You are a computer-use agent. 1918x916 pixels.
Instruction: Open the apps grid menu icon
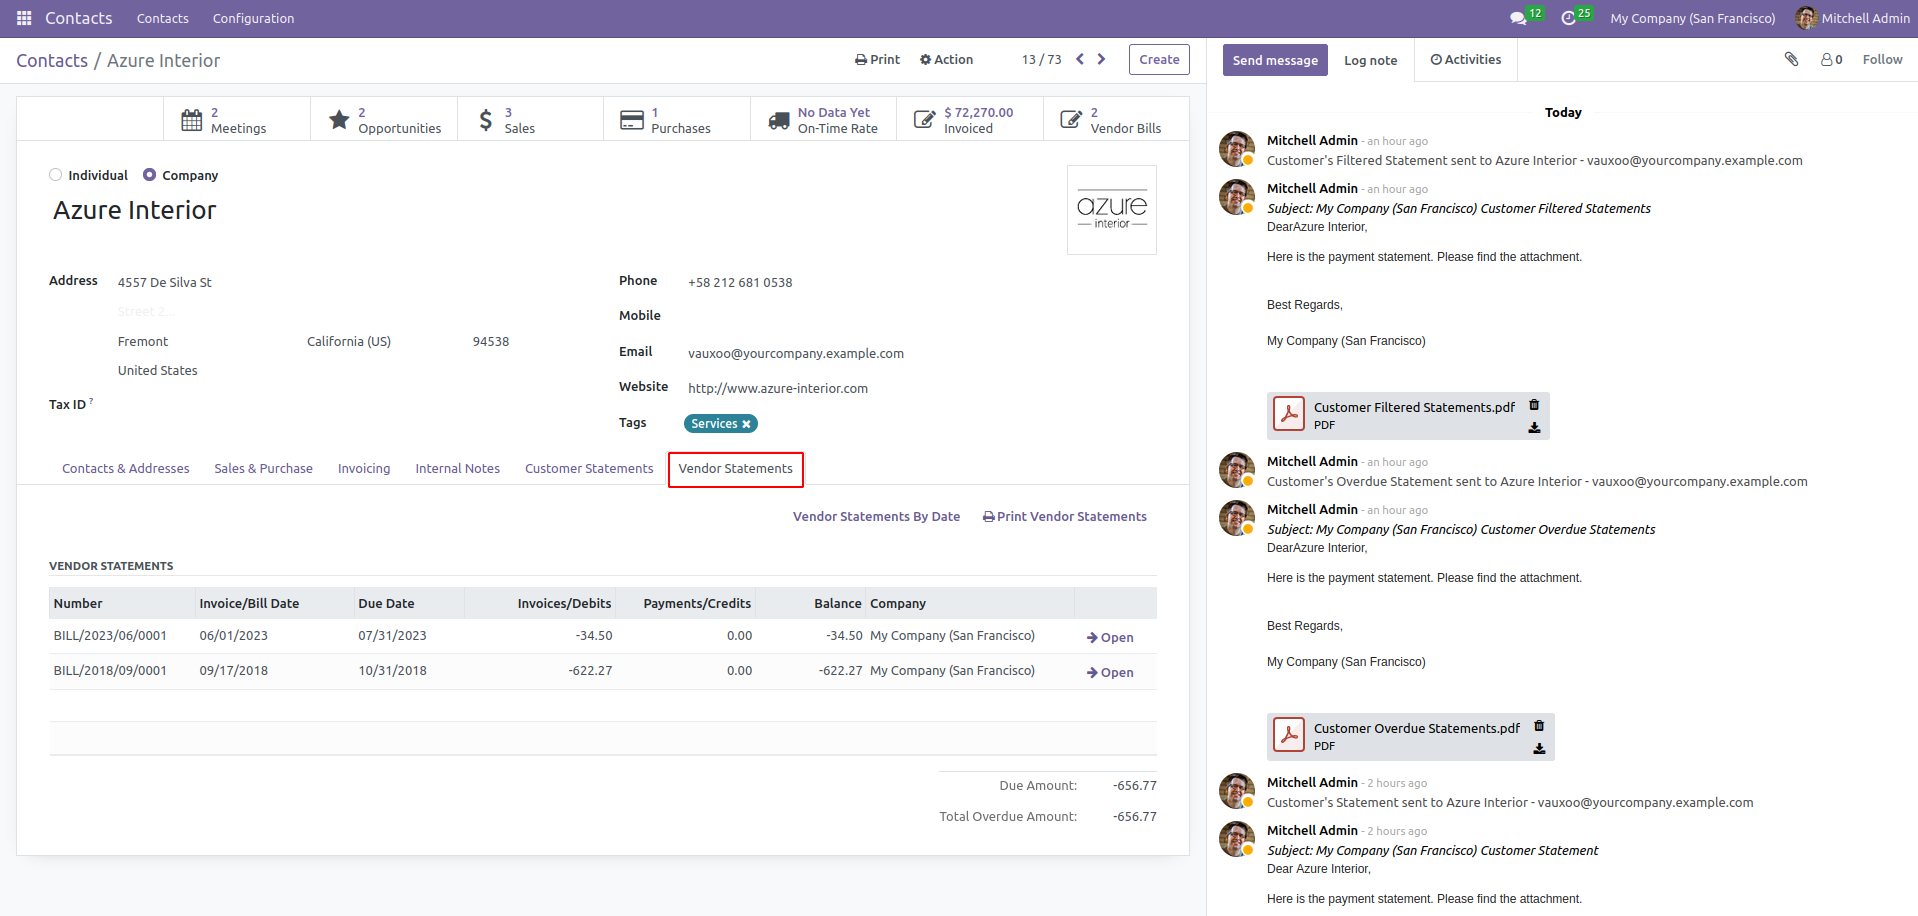click(24, 18)
